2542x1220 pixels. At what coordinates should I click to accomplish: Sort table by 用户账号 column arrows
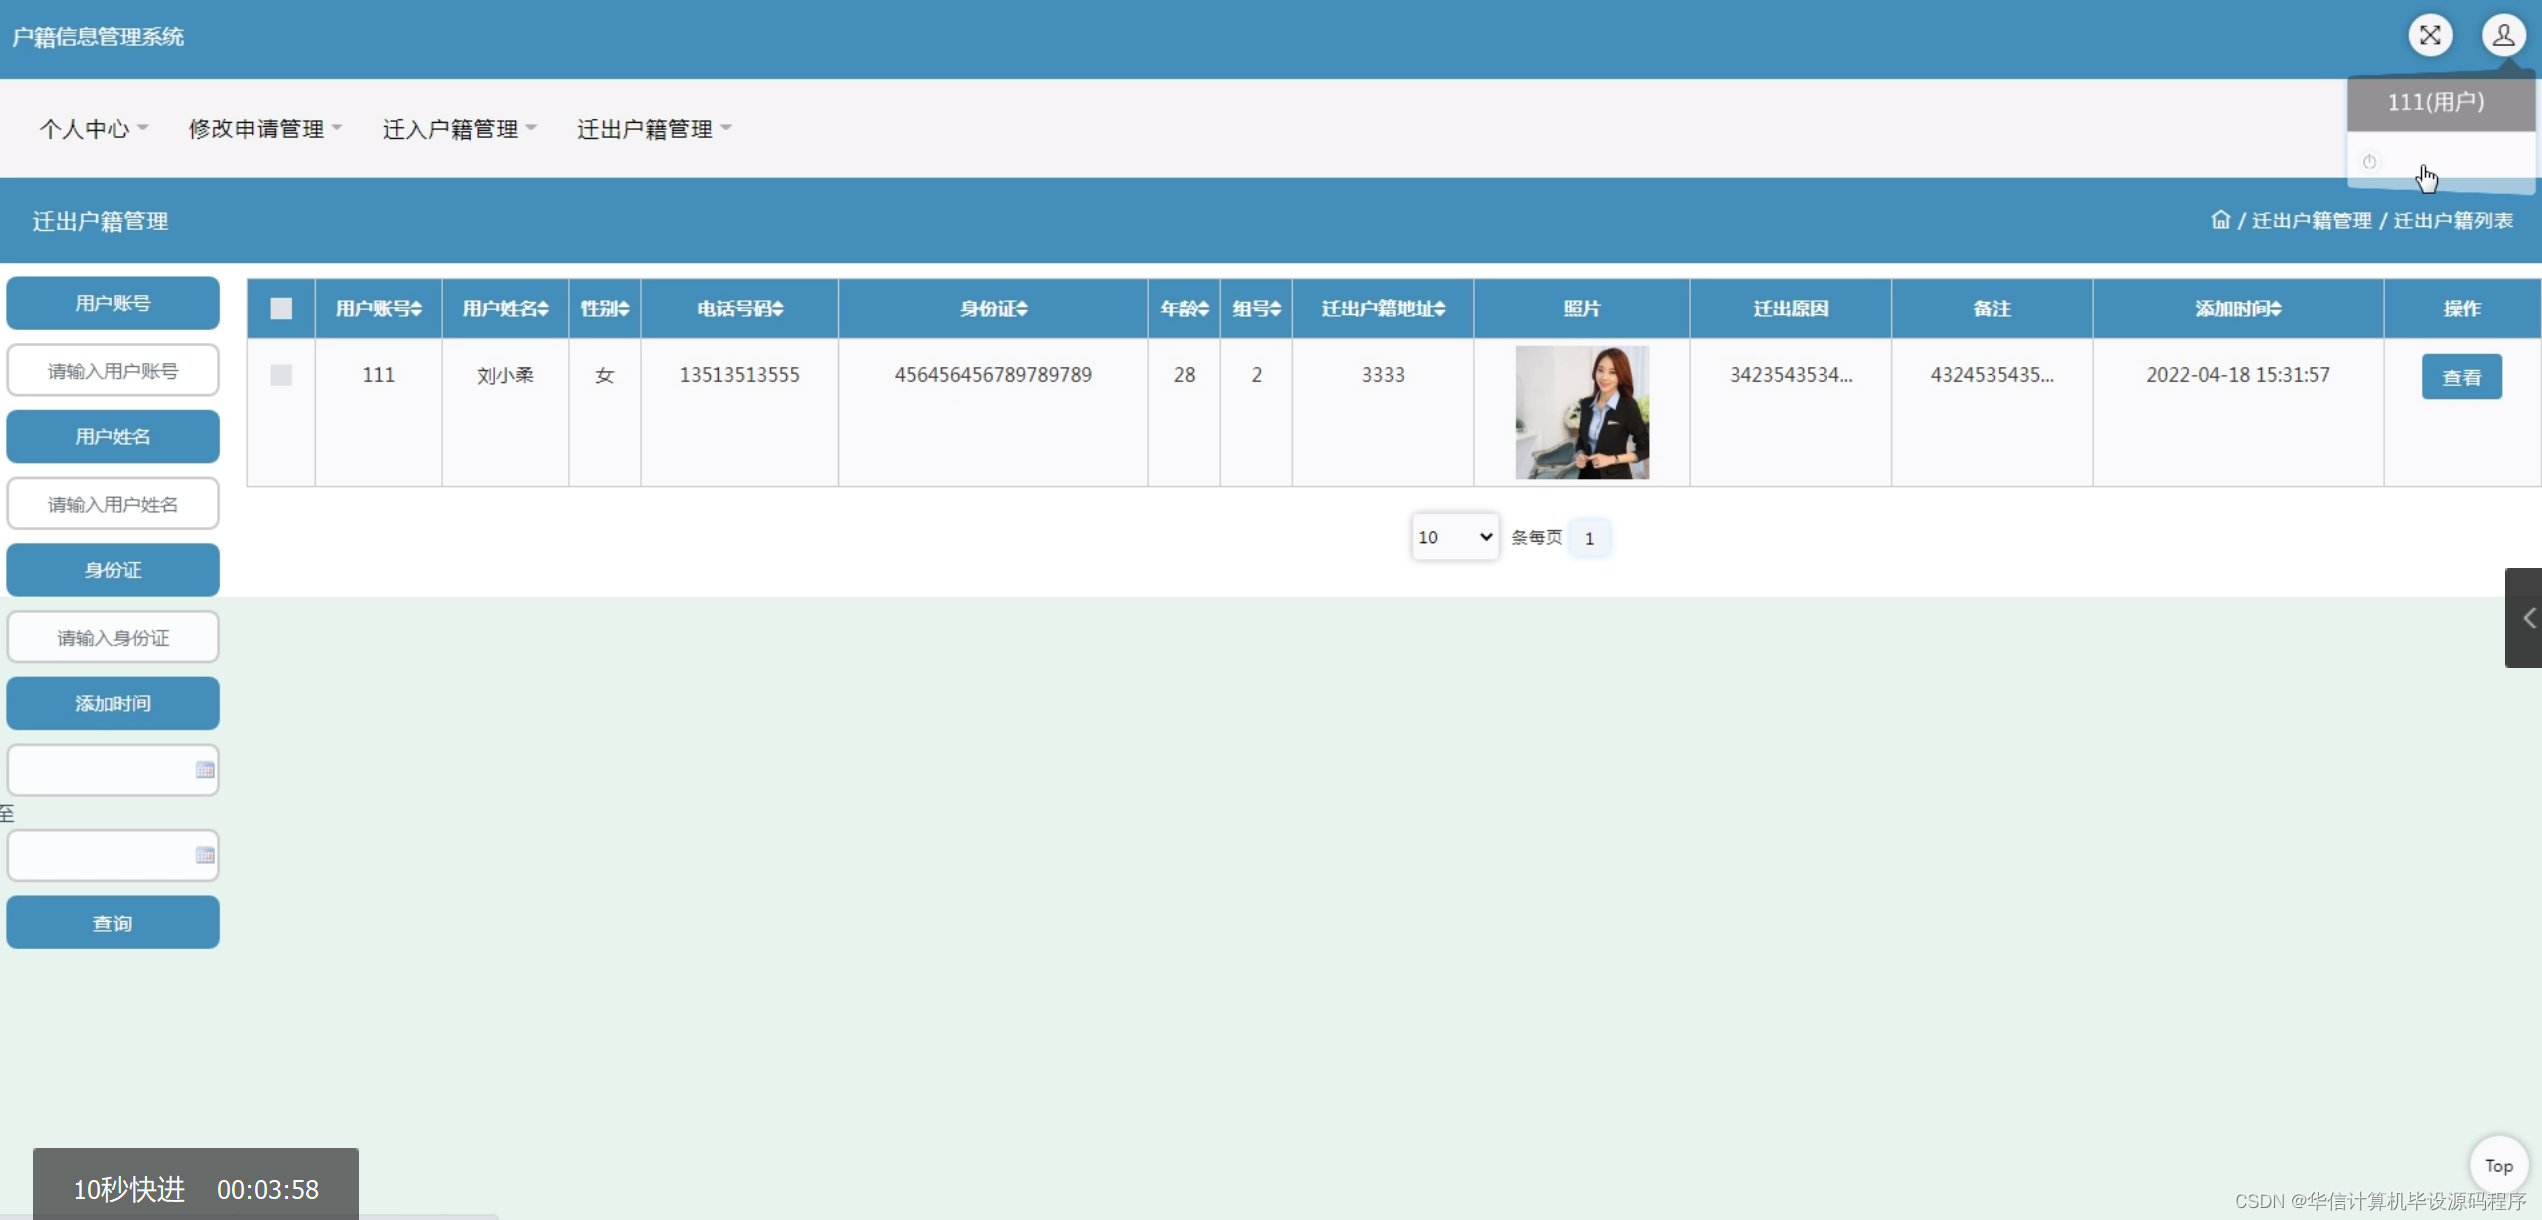[x=416, y=309]
